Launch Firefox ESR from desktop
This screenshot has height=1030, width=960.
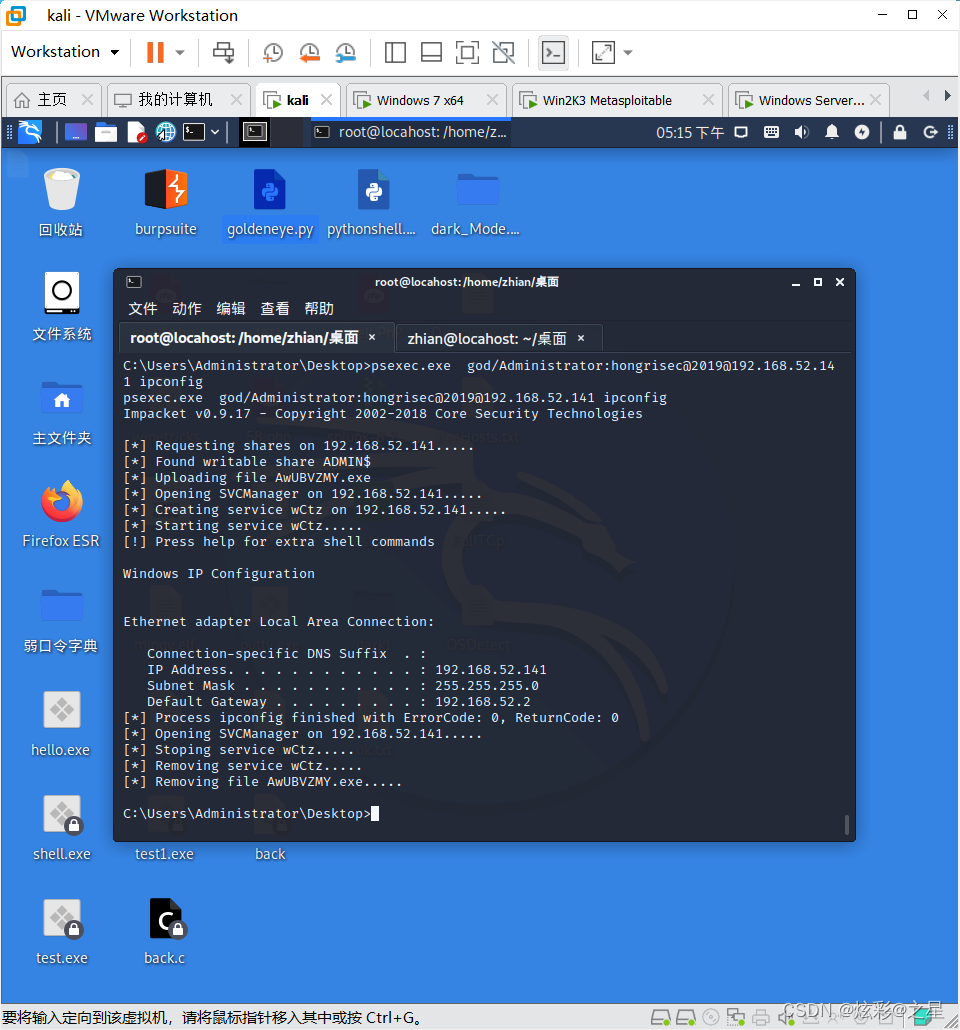point(61,514)
